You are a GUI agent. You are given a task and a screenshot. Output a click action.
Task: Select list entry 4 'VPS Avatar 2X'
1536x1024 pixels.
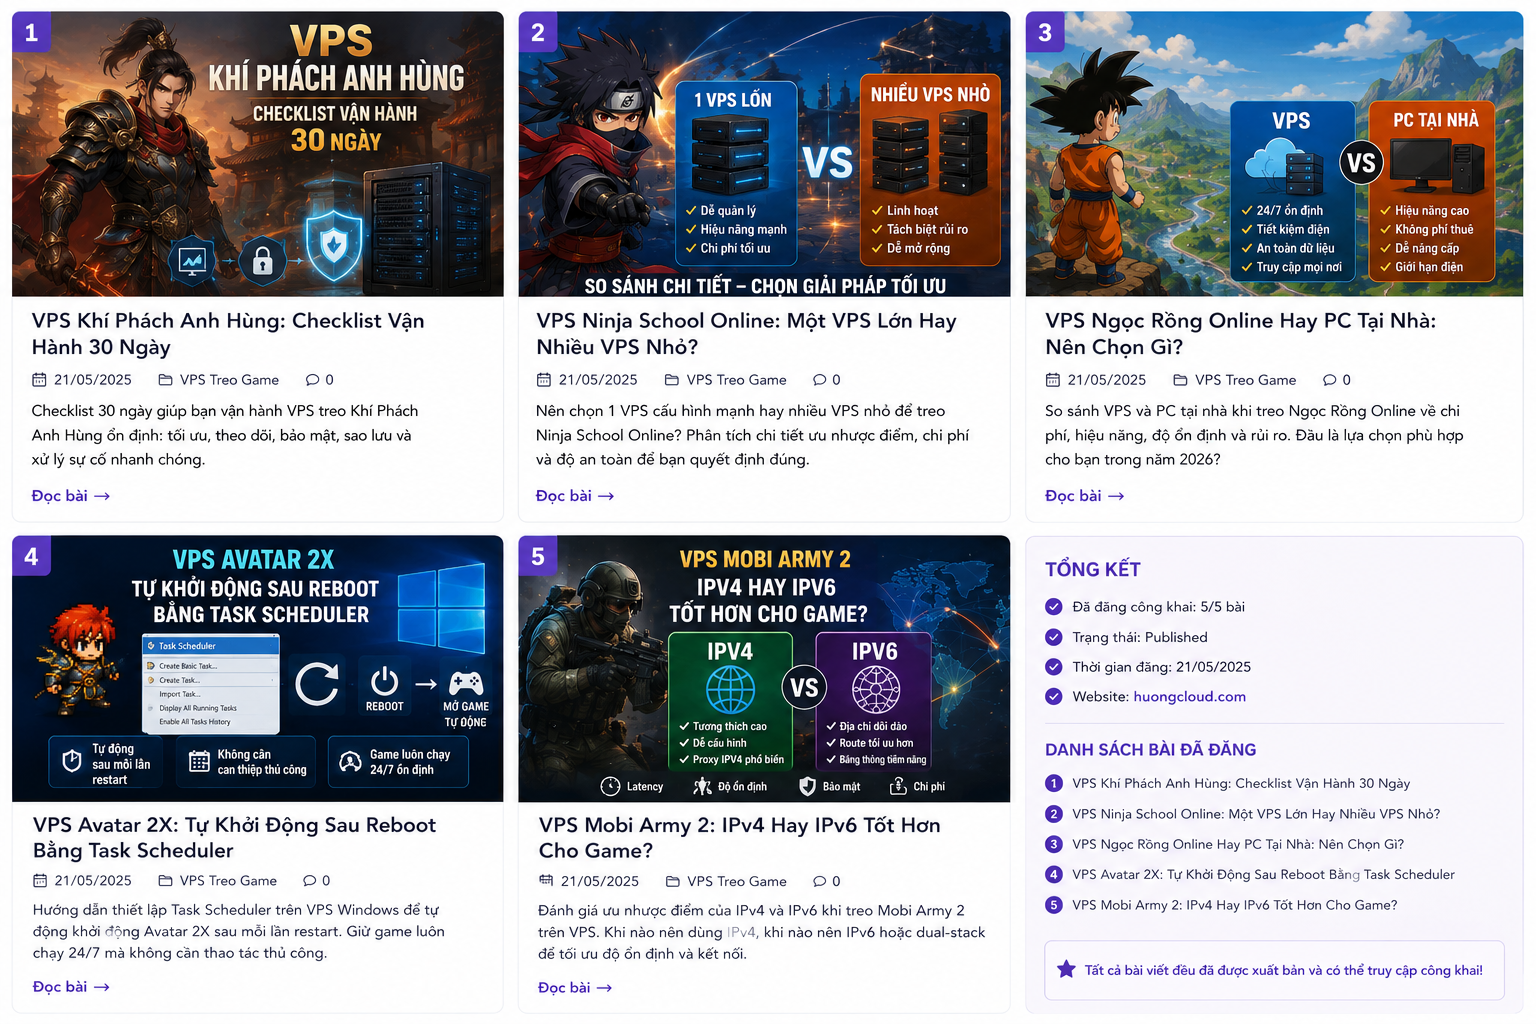(1249, 874)
